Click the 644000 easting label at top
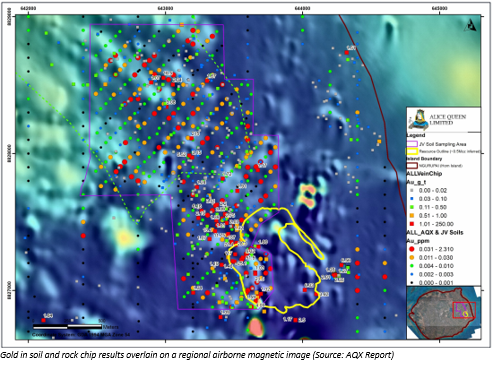This screenshot has height=370, width=495. click(302, 8)
